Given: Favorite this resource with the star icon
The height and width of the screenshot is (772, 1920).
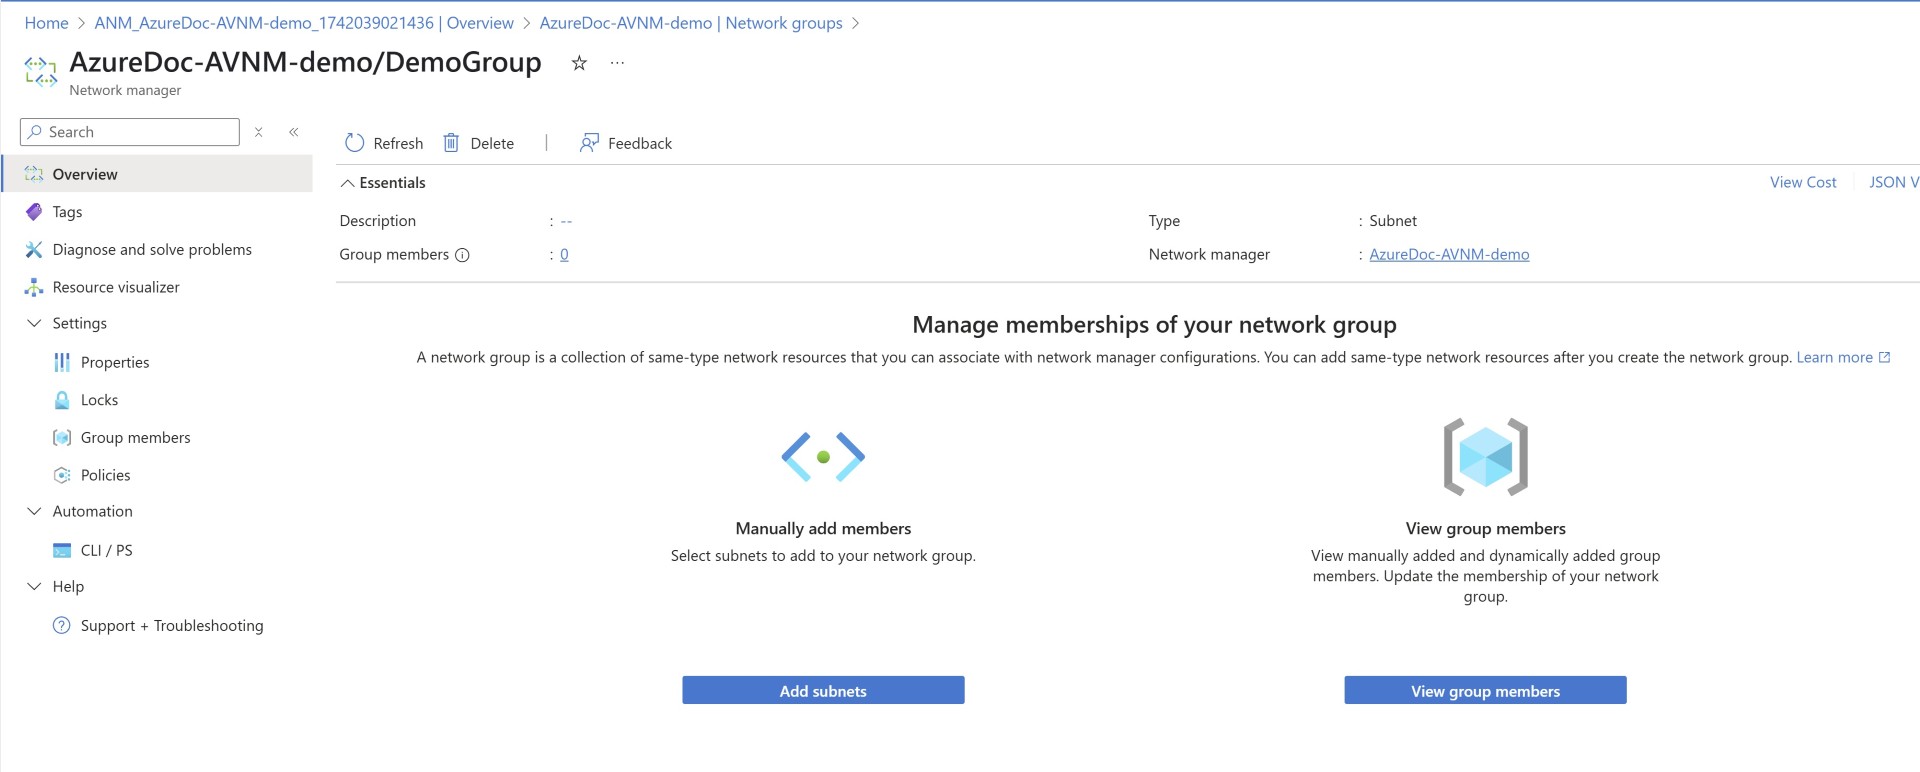Looking at the screenshot, I should pyautogui.click(x=579, y=63).
